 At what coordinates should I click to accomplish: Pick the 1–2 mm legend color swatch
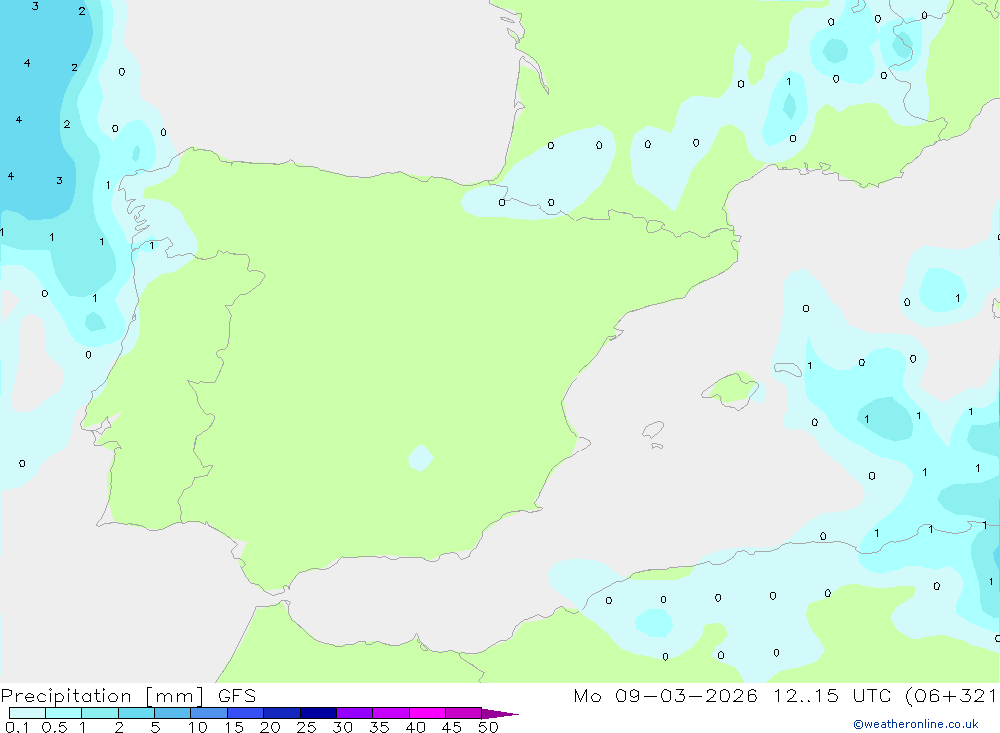tap(99, 713)
